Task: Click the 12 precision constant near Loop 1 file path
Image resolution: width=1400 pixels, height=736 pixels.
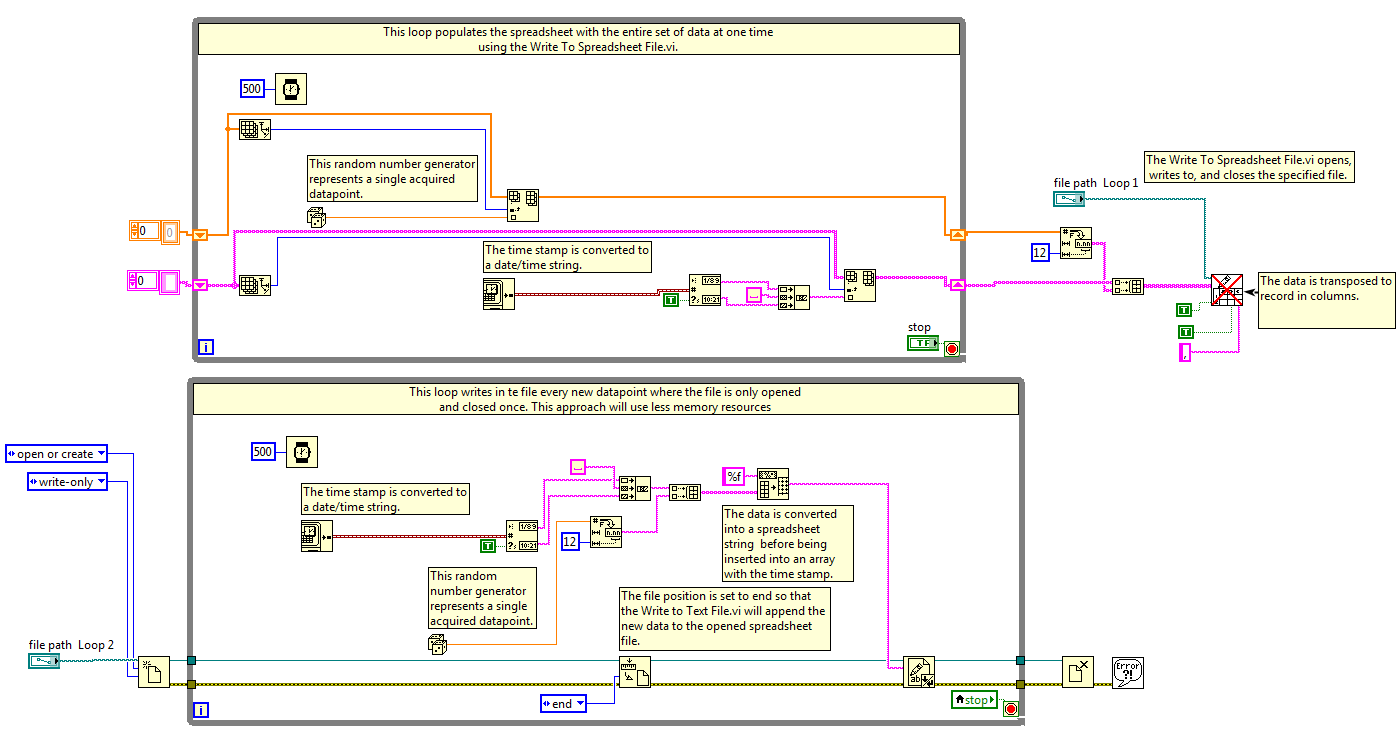Action: pyautogui.click(x=1040, y=253)
